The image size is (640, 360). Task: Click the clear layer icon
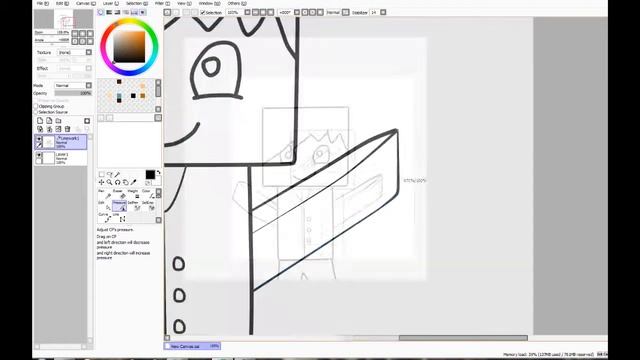click(58, 129)
